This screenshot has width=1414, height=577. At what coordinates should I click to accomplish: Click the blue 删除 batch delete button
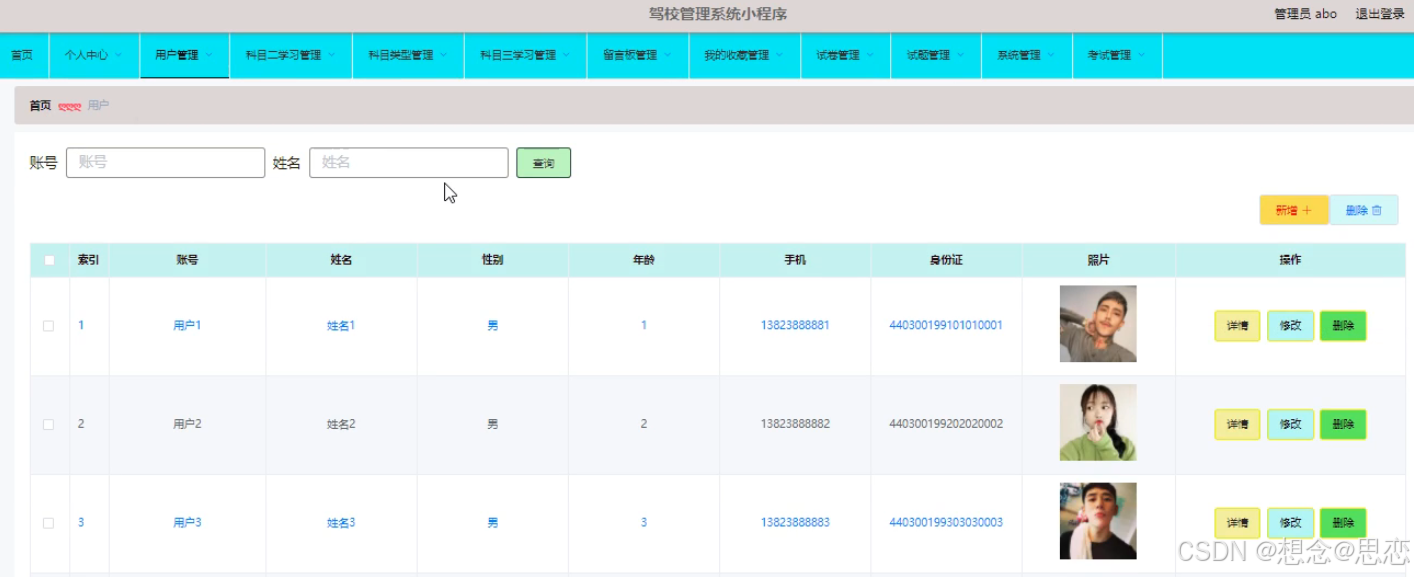(x=1364, y=210)
